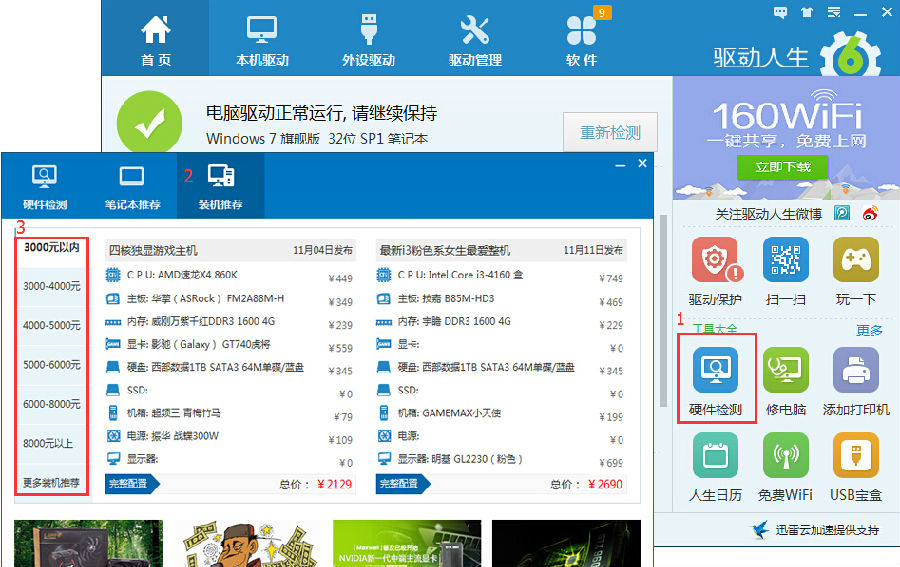Launch the 人生日历 calendar icon
This screenshot has height=567, width=900.
click(x=715, y=456)
